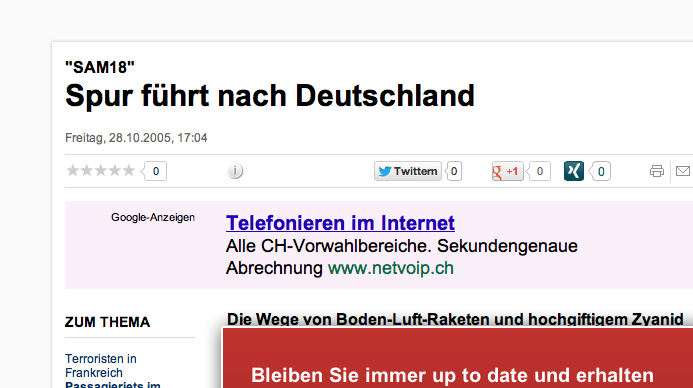Open the rating count bubble
The width and height of the screenshot is (693, 388).
pyautogui.click(x=154, y=171)
